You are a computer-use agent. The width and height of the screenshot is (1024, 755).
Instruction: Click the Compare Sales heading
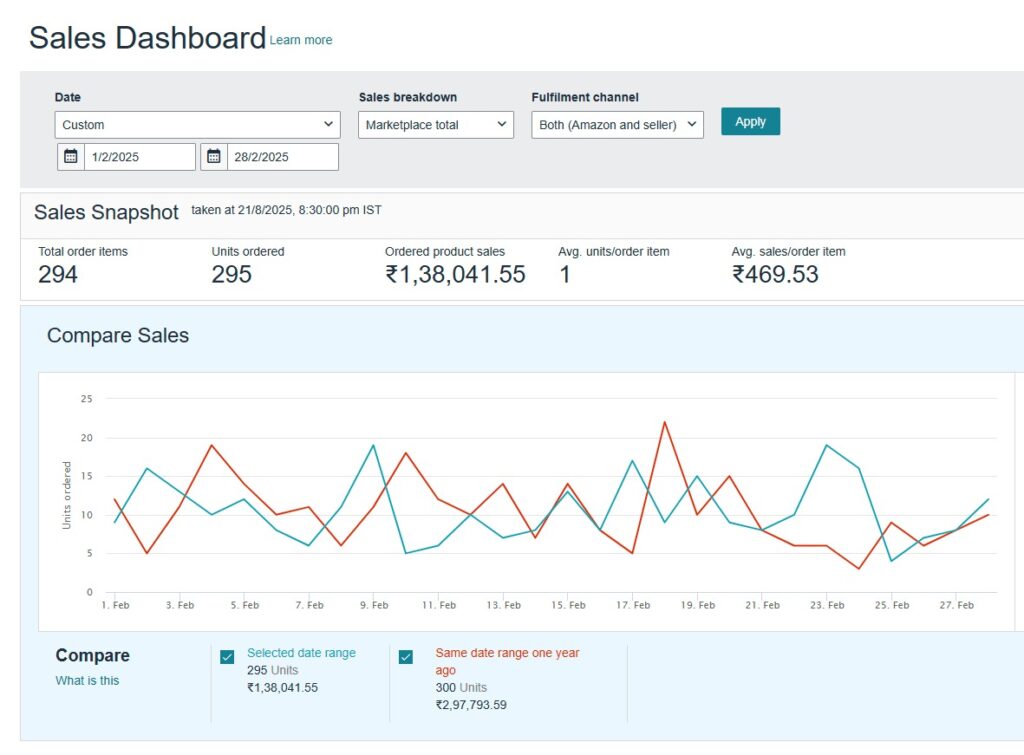pyautogui.click(x=118, y=336)
